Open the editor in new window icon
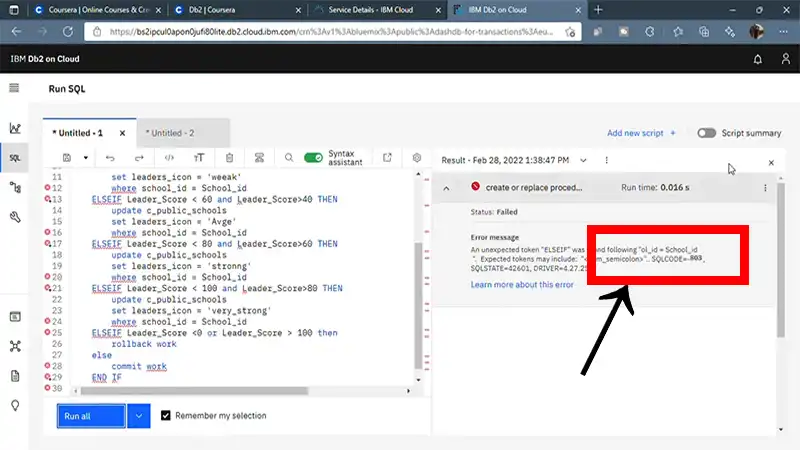Viewport: 800px width, 450px height. point(387,158)
